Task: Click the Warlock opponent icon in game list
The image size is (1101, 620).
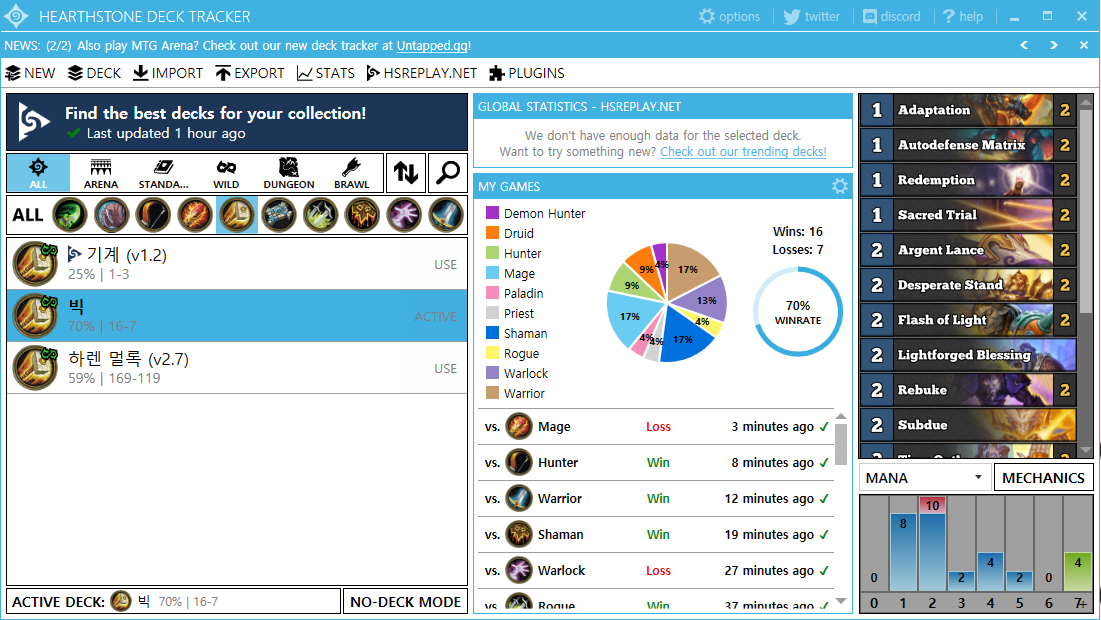Action: 519,570
